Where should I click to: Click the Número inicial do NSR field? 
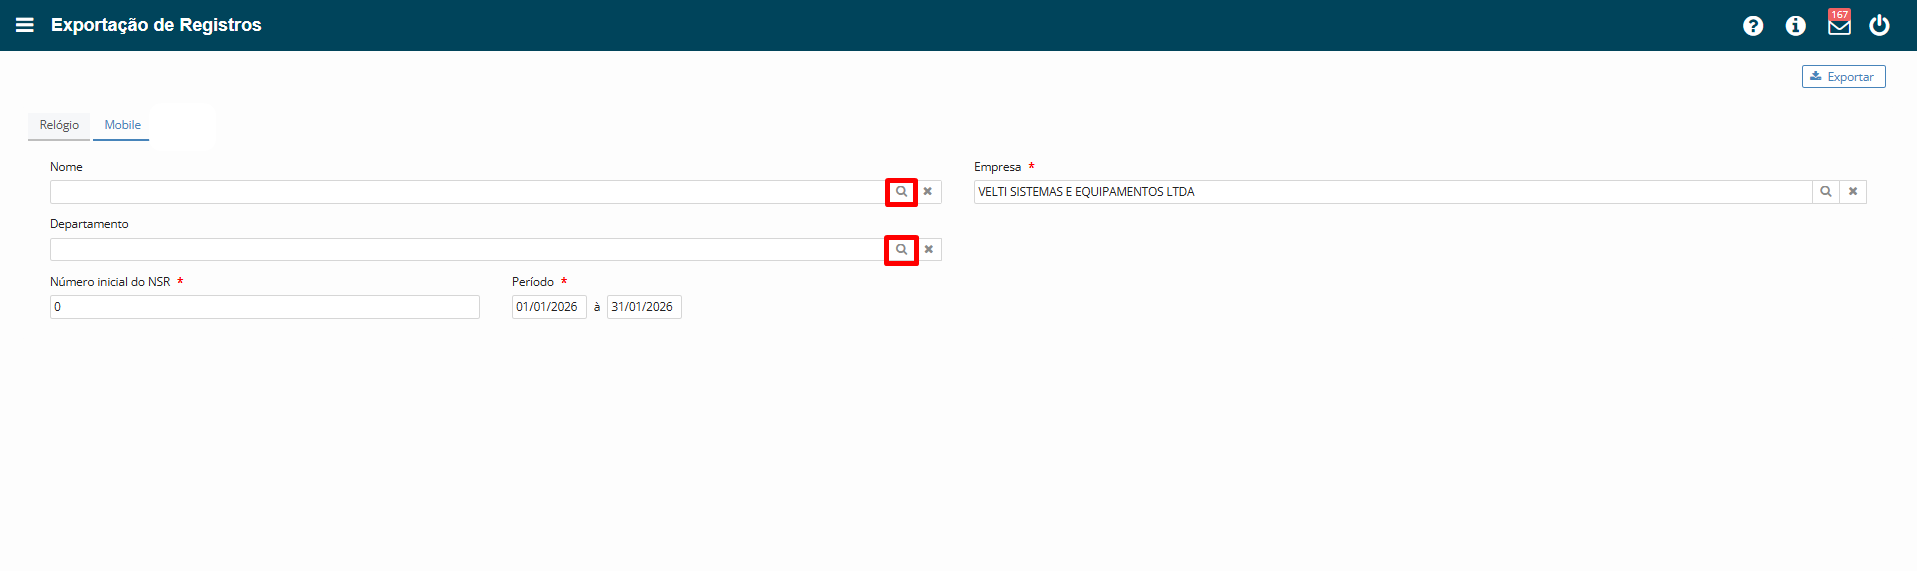[265, 307]
